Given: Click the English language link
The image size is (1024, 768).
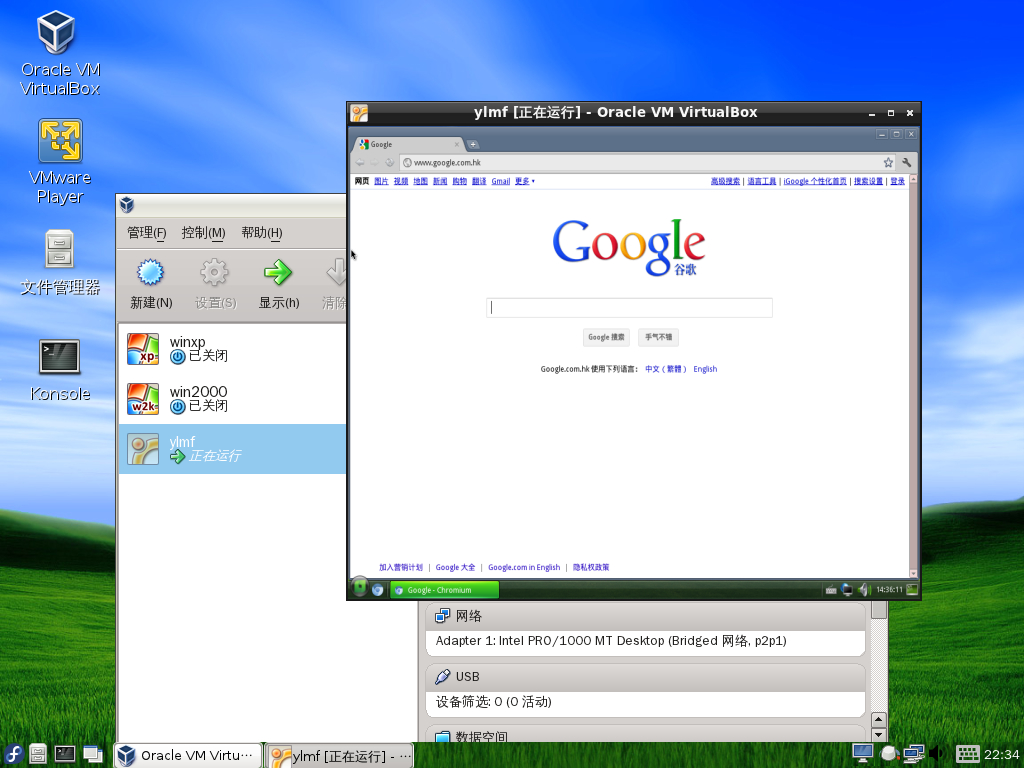Looking at the screenshot, I should 705,369.
